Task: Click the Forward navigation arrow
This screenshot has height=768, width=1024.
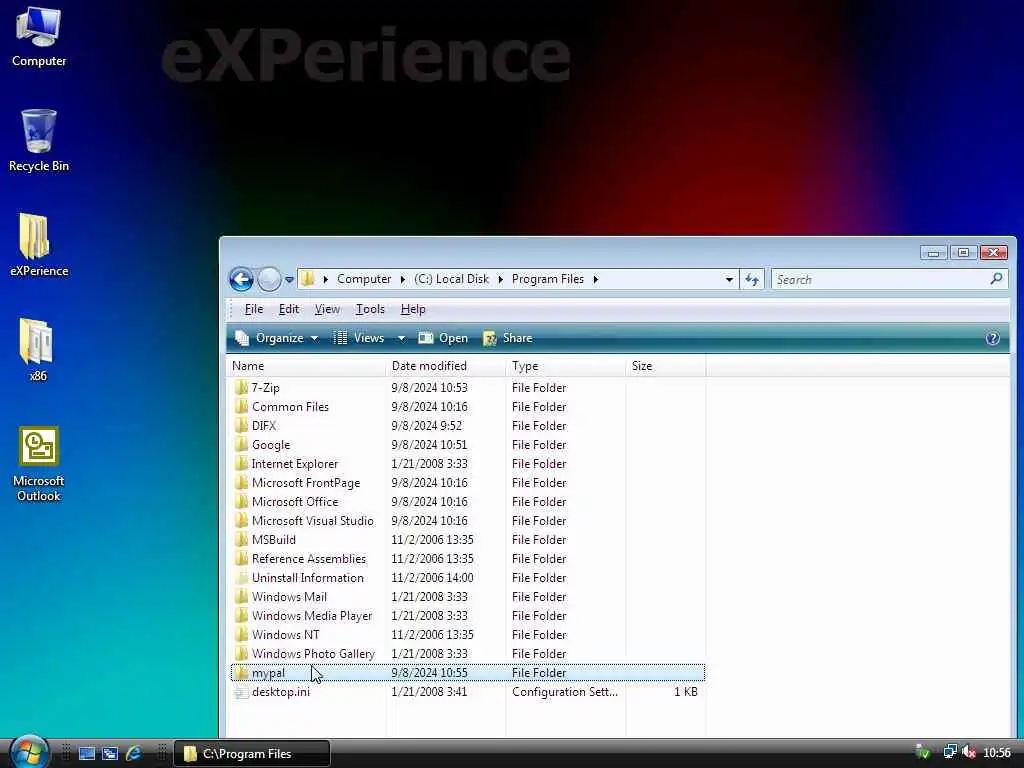Action: click(268, 280)
